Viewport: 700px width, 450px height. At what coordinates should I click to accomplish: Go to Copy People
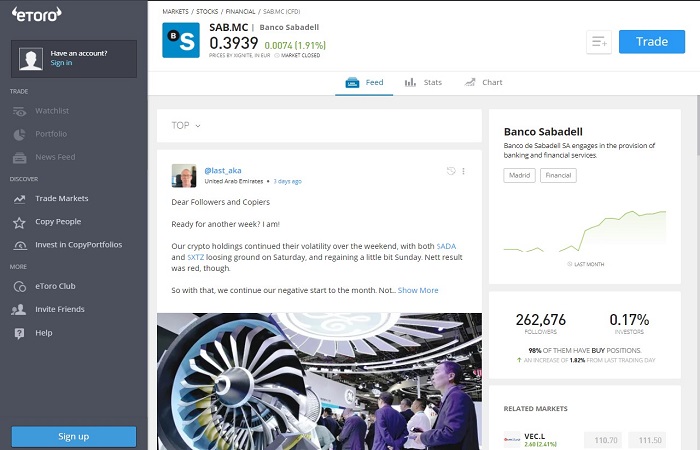click(x=58, y=222)
